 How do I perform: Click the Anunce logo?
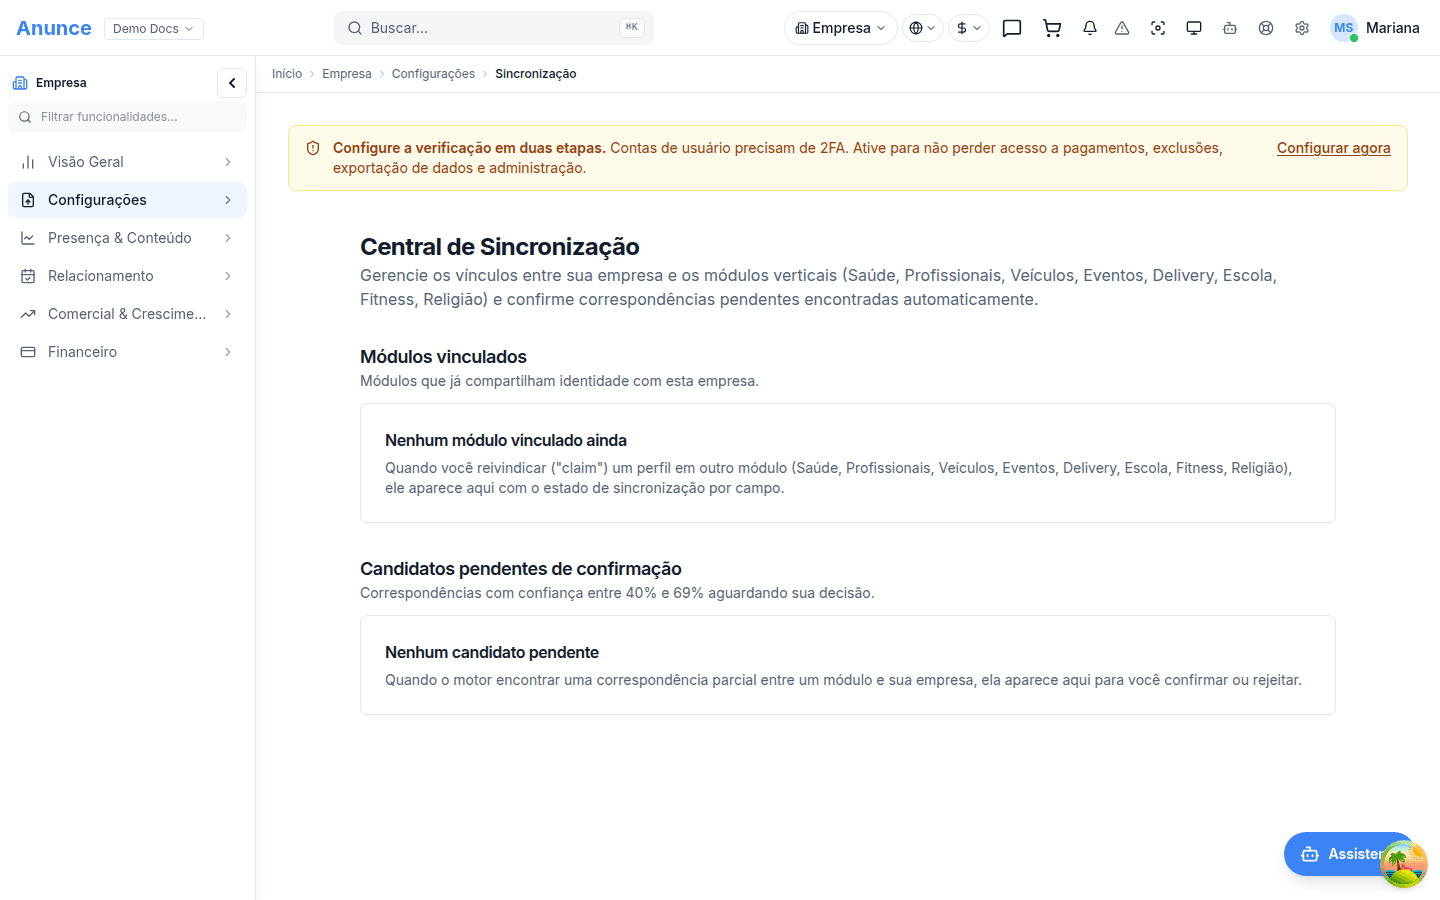(x=54, y=28)
